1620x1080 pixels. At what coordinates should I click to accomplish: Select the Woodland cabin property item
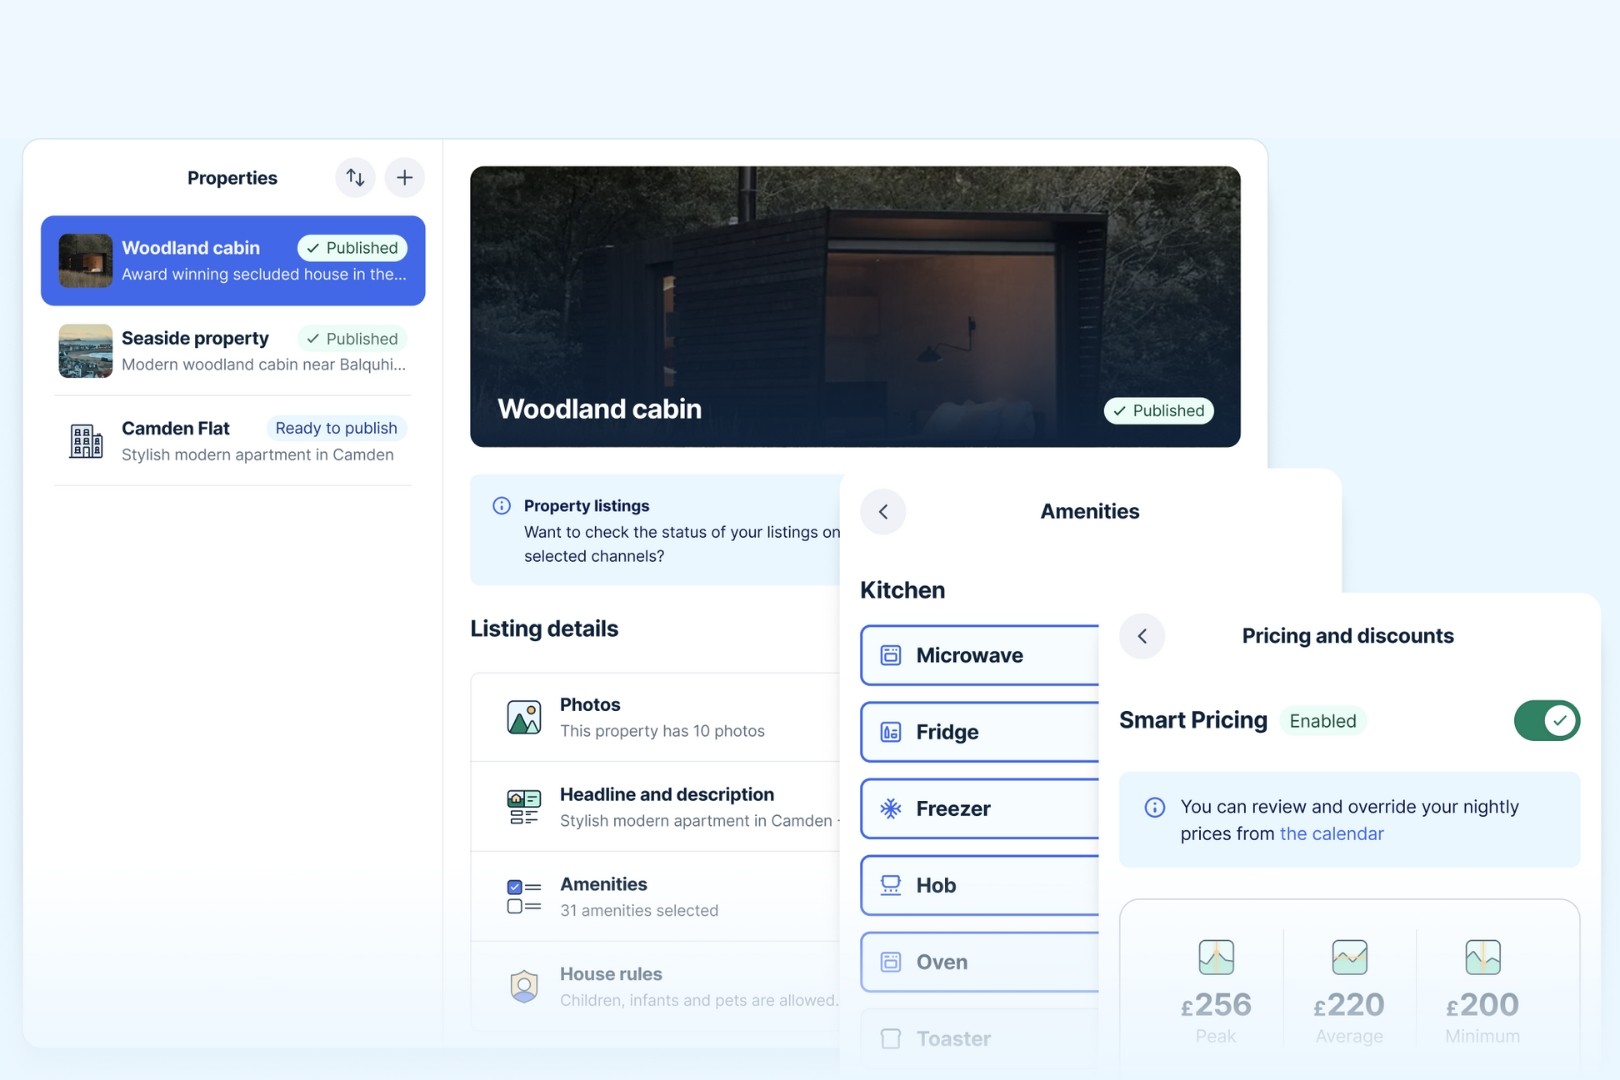coord(232,261)
